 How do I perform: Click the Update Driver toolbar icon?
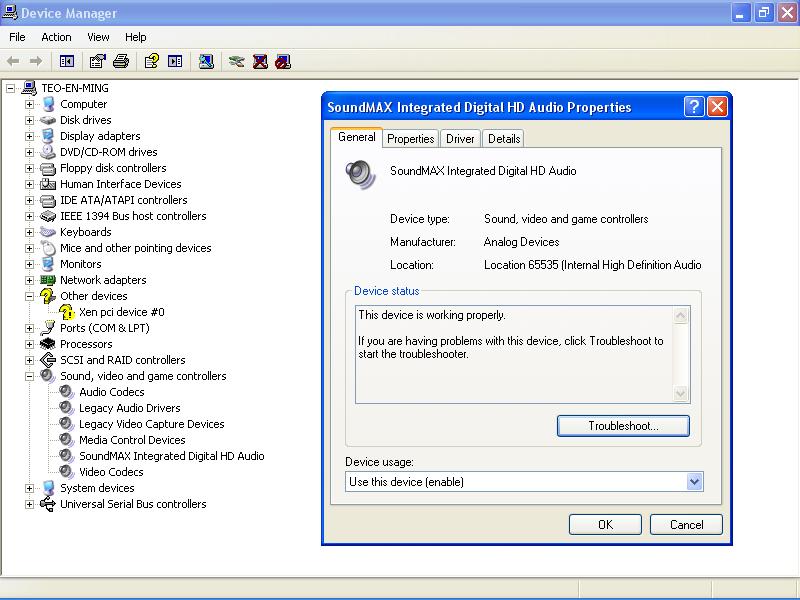coord(236,61)
